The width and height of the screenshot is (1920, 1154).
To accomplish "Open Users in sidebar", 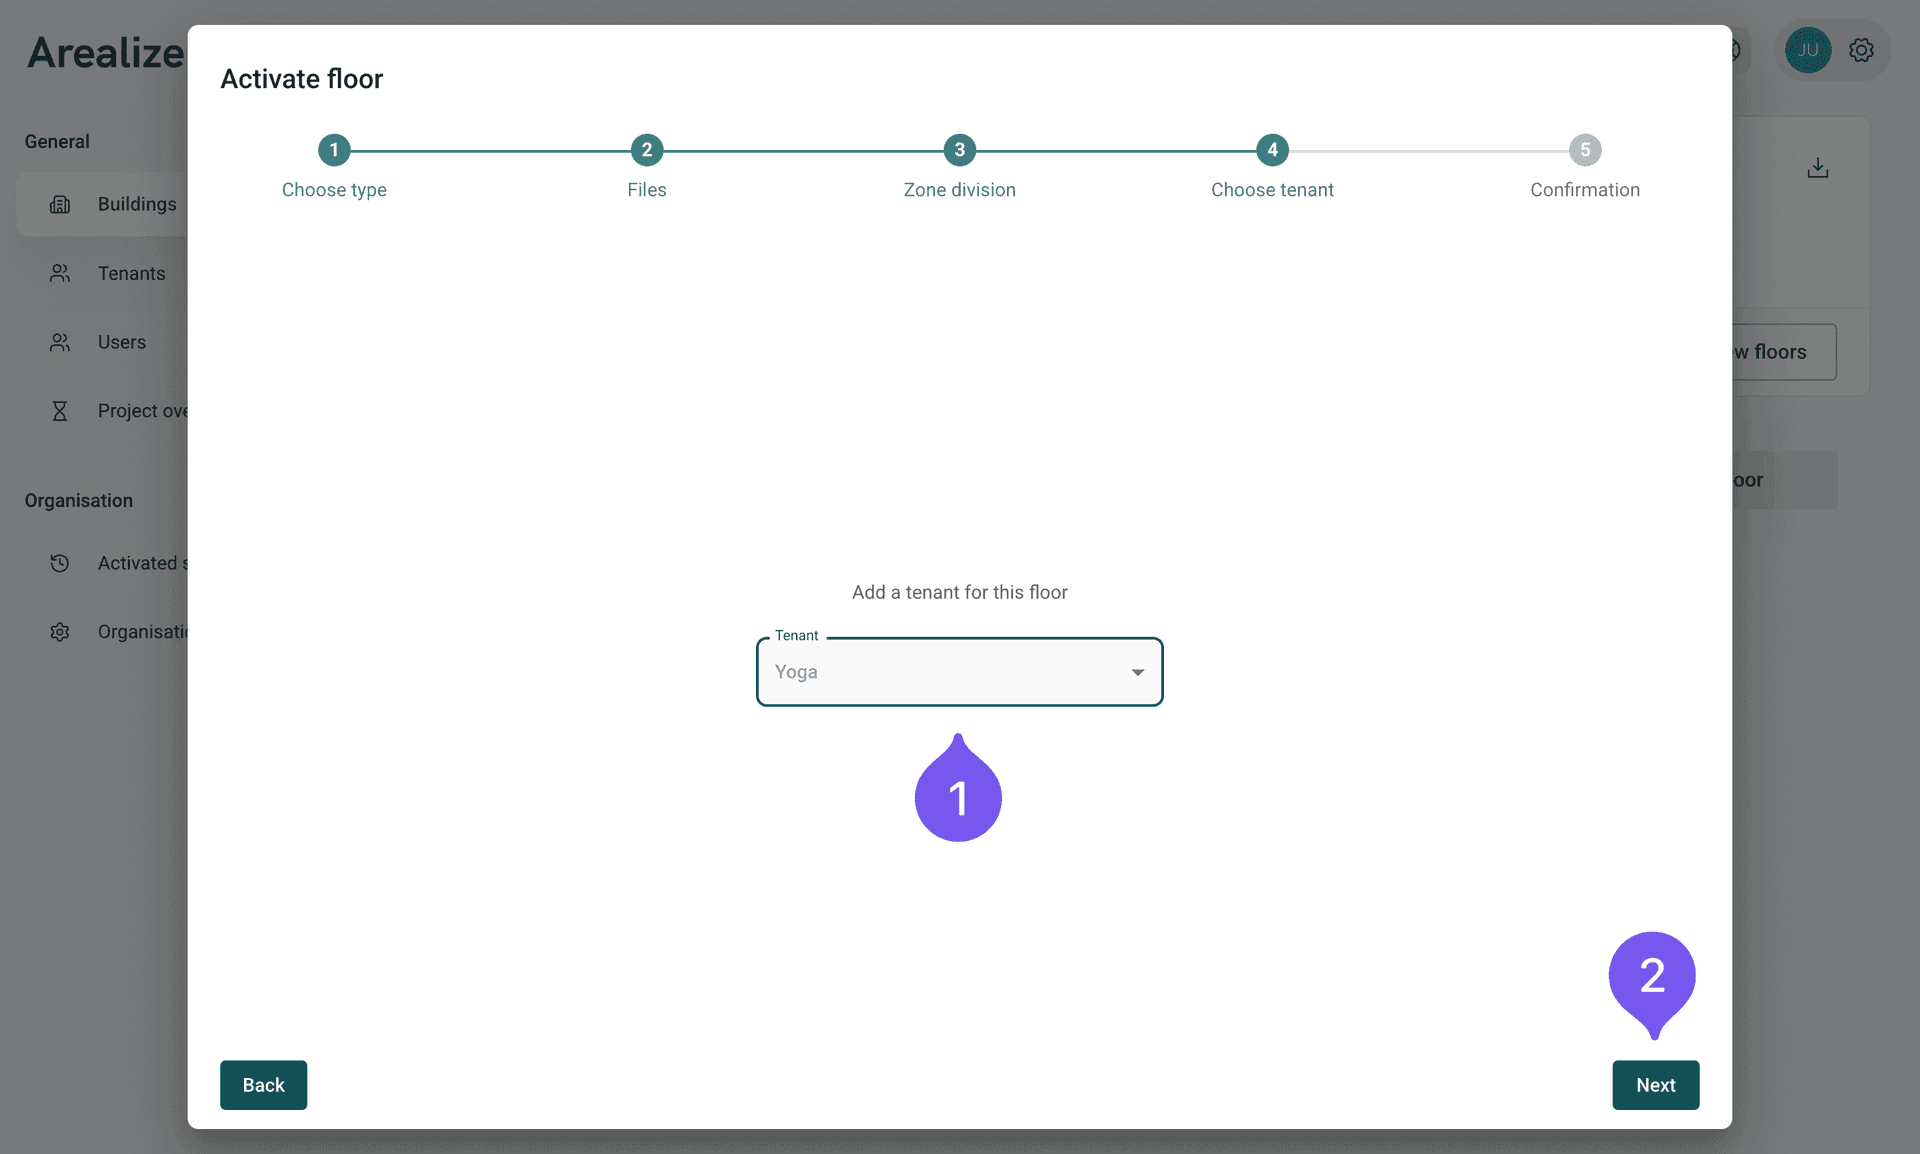I will [x=102, y=342].
